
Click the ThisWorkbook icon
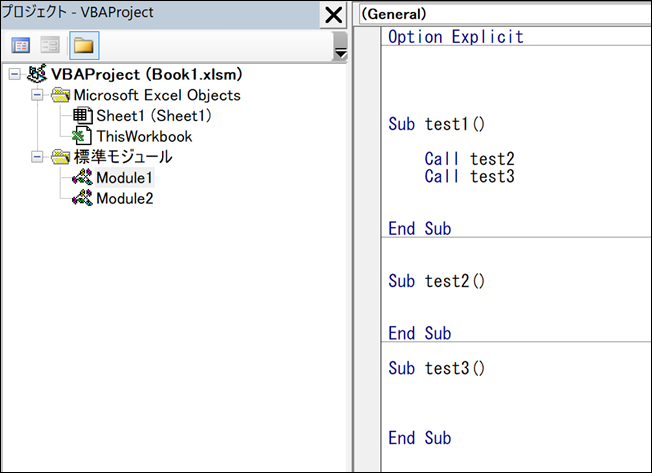[82, 136]
